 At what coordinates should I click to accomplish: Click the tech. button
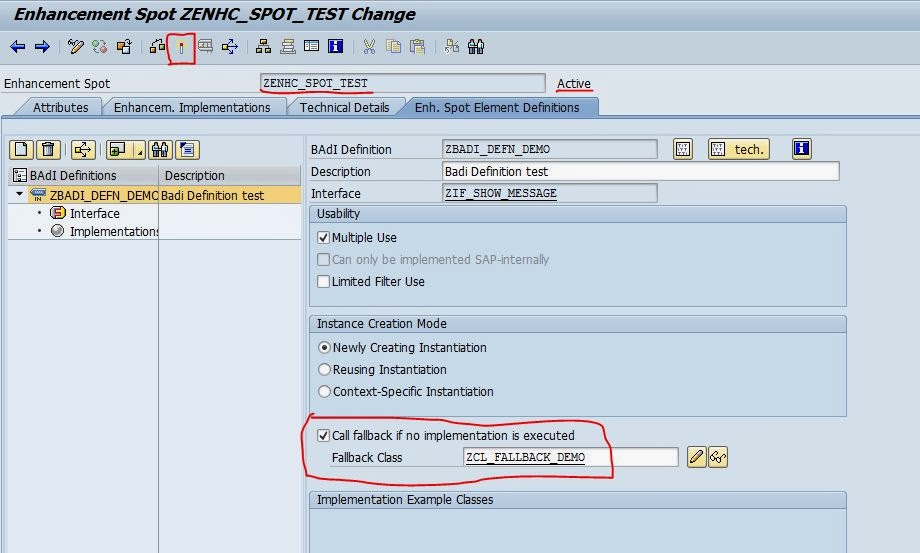click(739, 149)
